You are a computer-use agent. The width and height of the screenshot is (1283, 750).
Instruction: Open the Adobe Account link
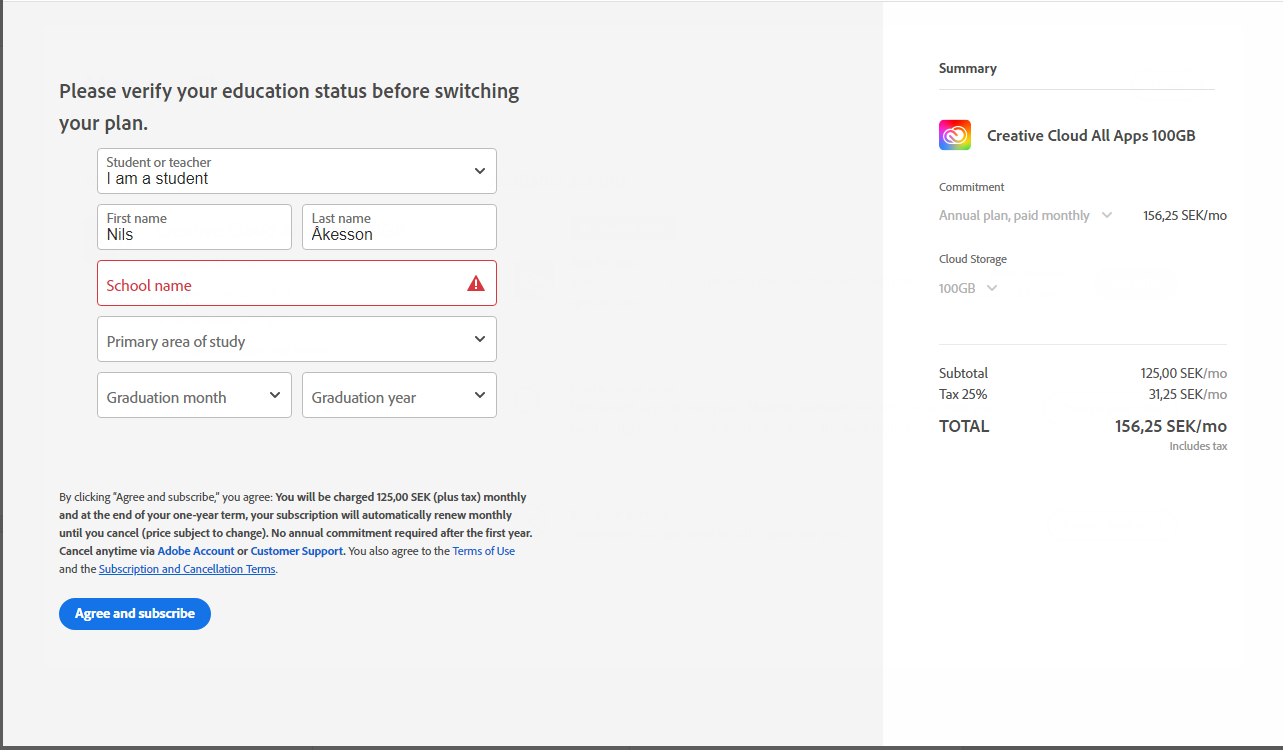click(196, 551)
